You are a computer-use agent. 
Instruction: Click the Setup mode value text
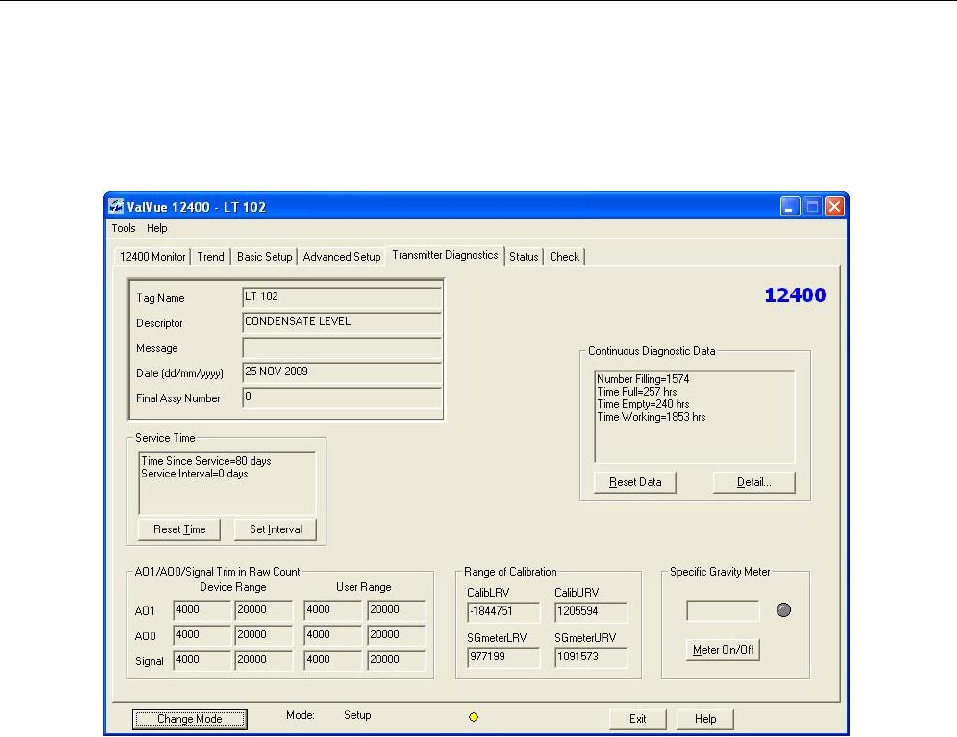(358, 715)
